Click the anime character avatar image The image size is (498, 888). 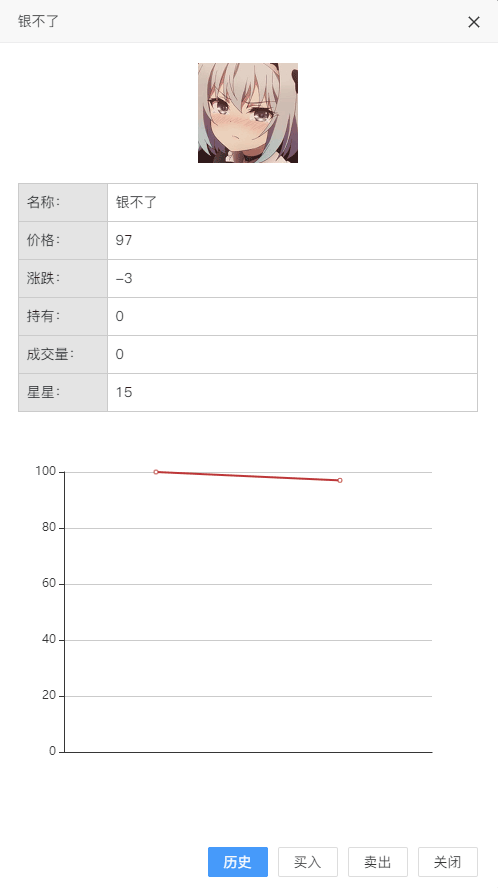point(248,113)
